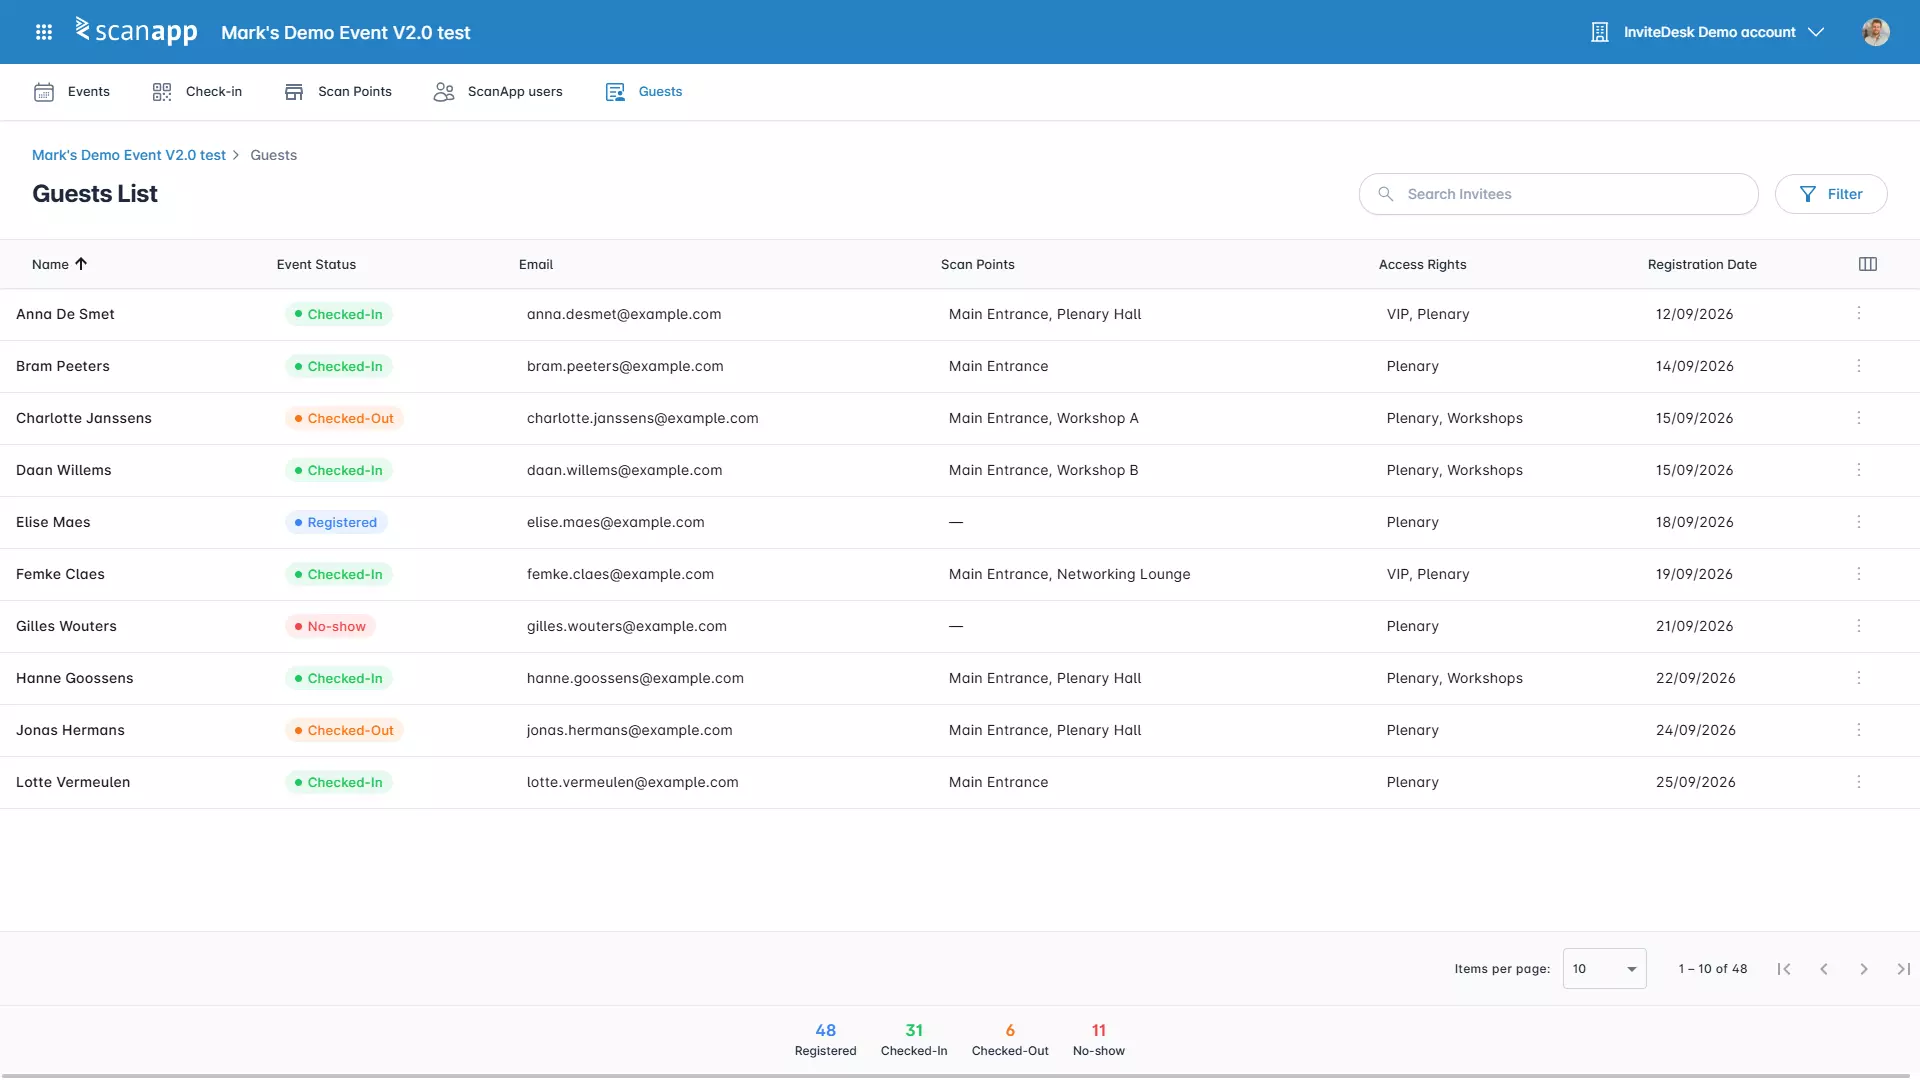Go to the ScanApp users tab
The width and height of the screenshot is (1920, 1080).
click(x=498, y=92)
